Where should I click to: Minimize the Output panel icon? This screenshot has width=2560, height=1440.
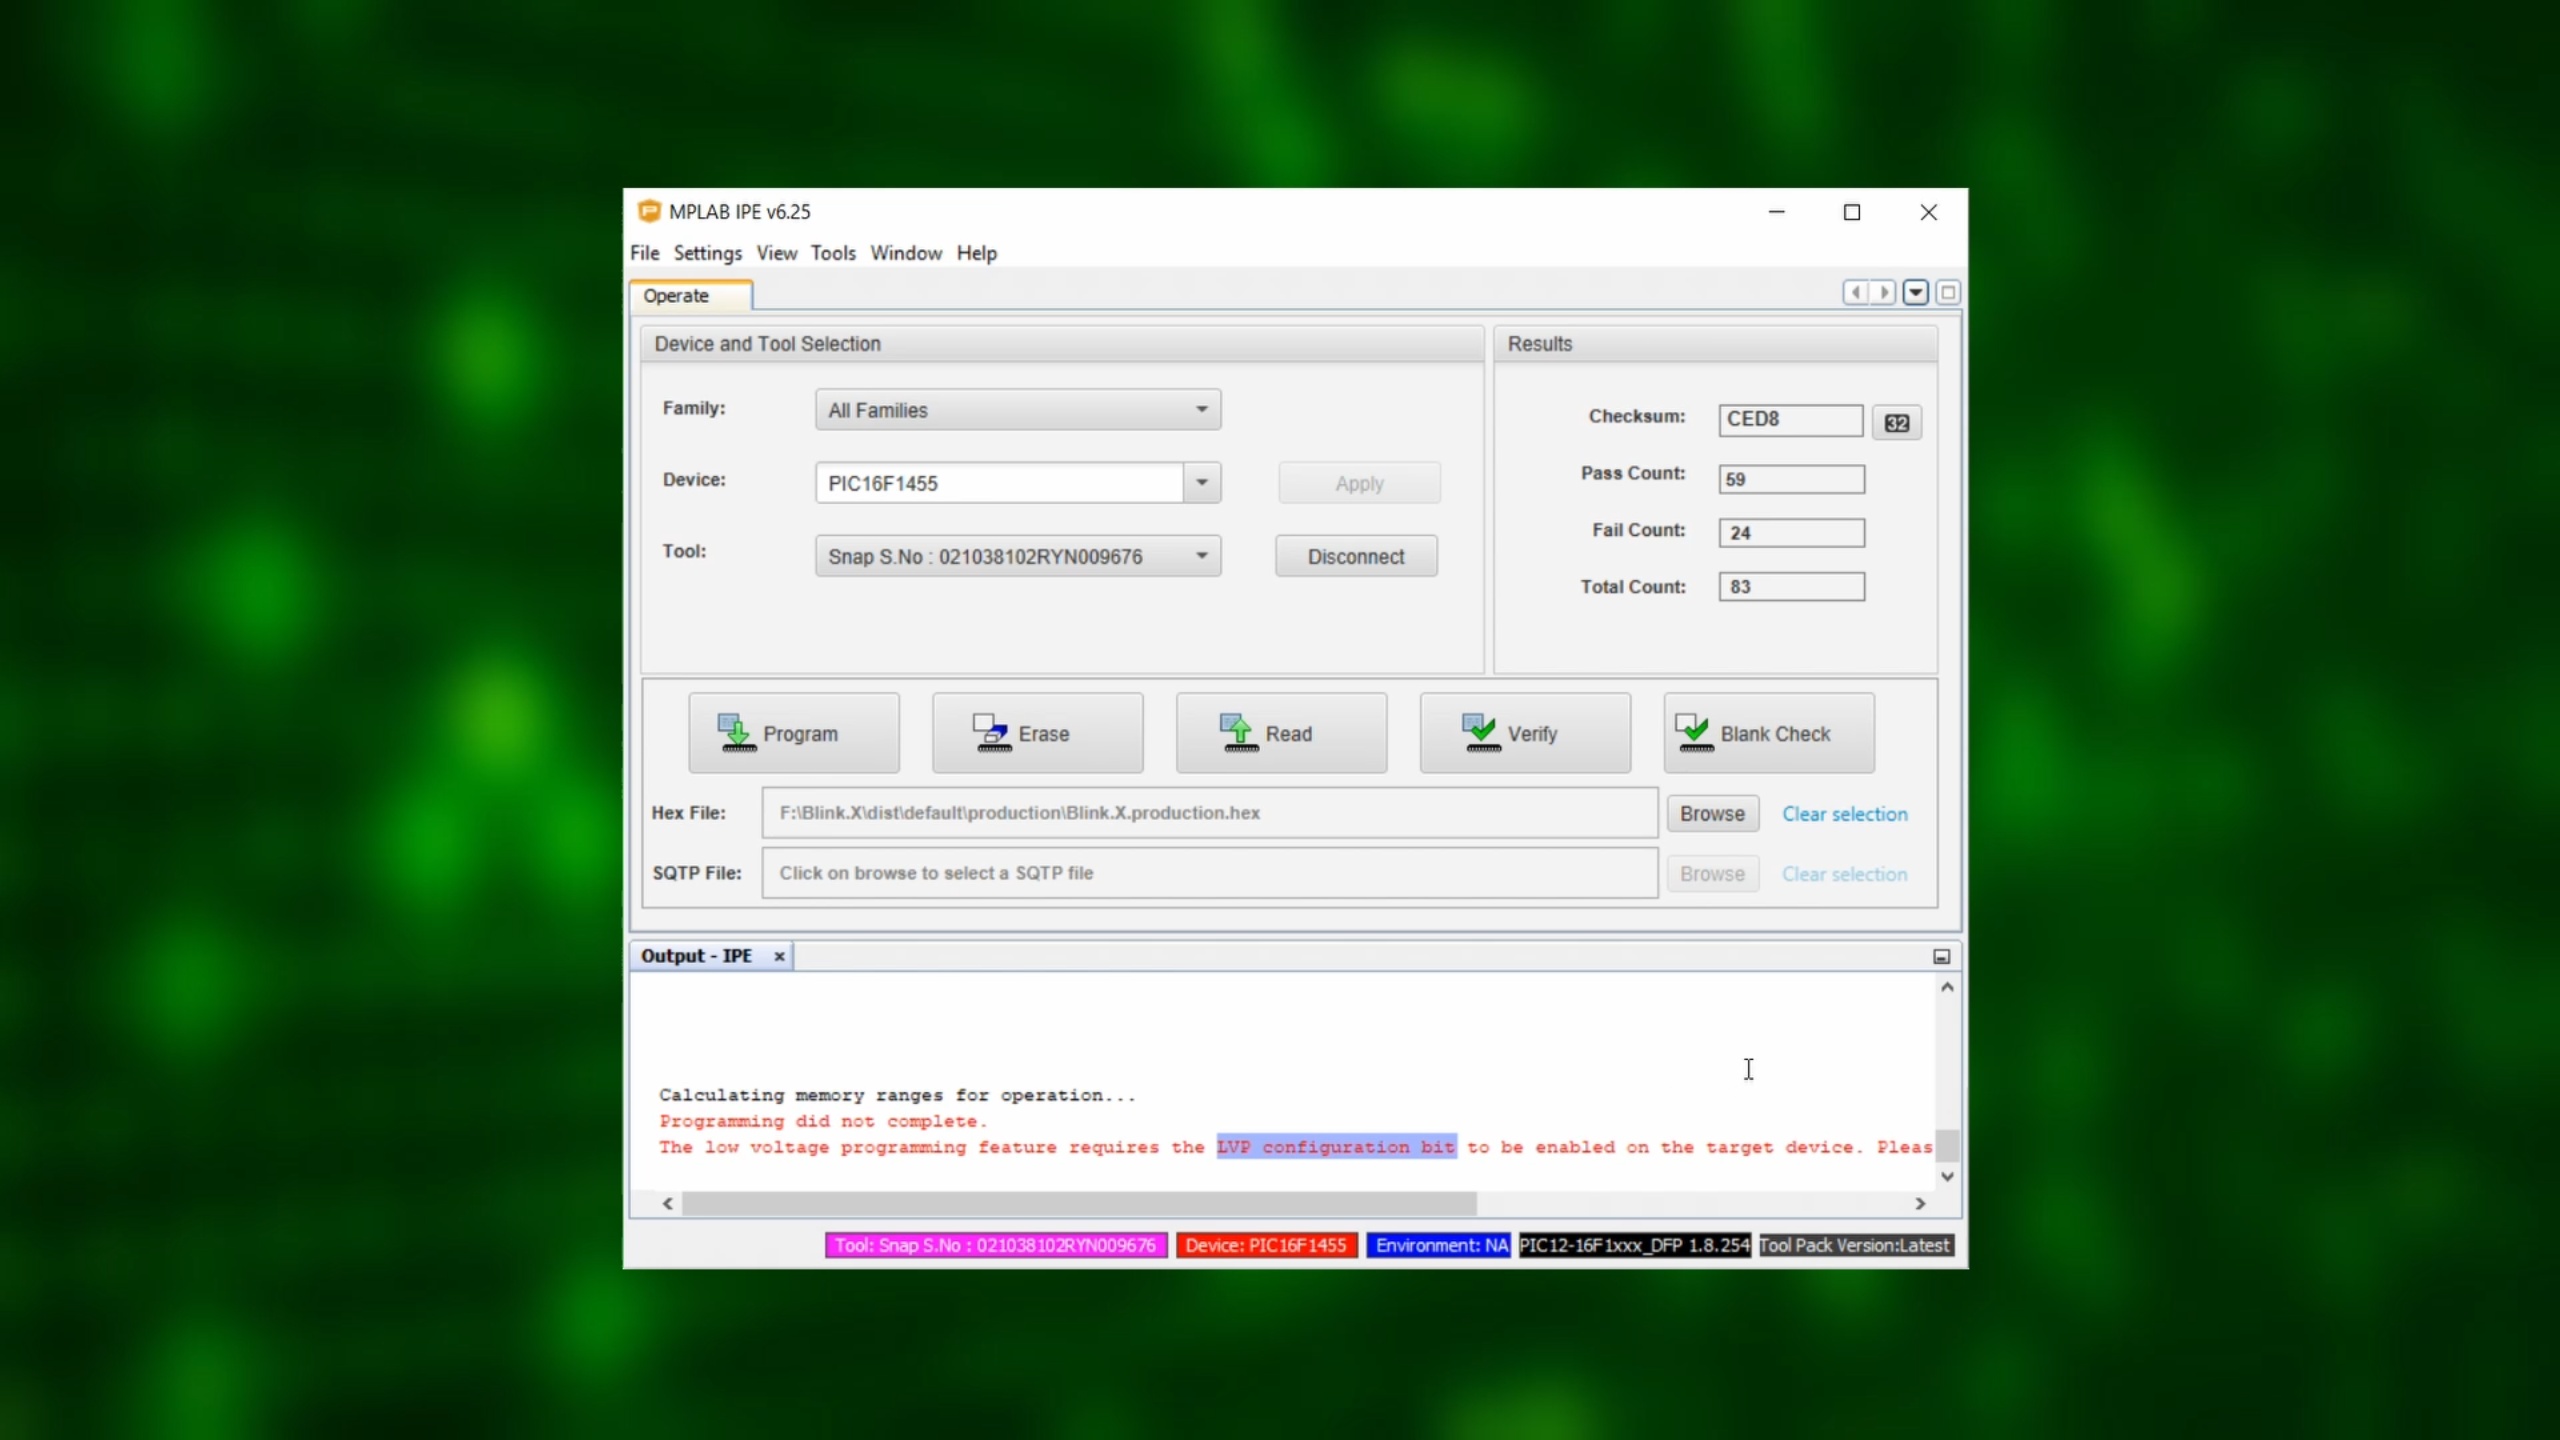1941,957
